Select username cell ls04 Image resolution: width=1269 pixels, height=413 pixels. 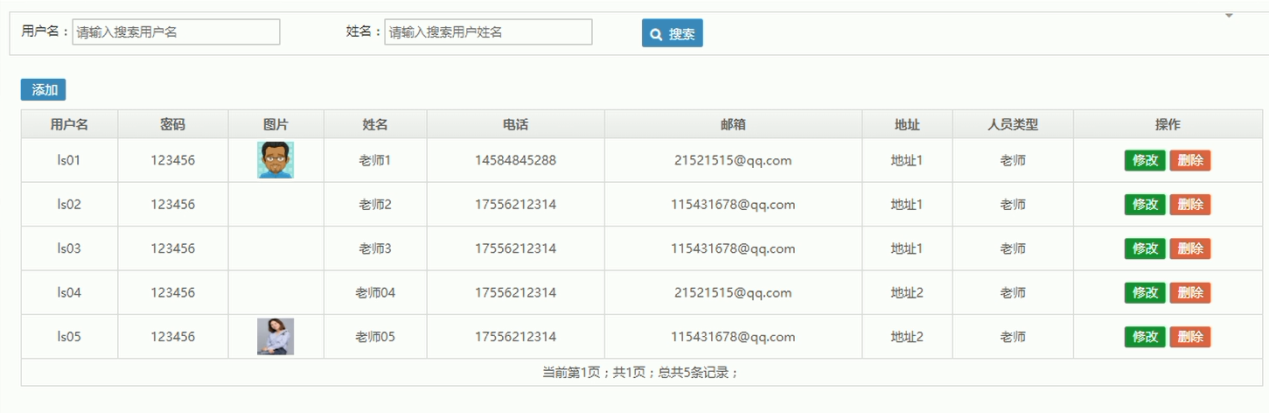coord(69,292)
